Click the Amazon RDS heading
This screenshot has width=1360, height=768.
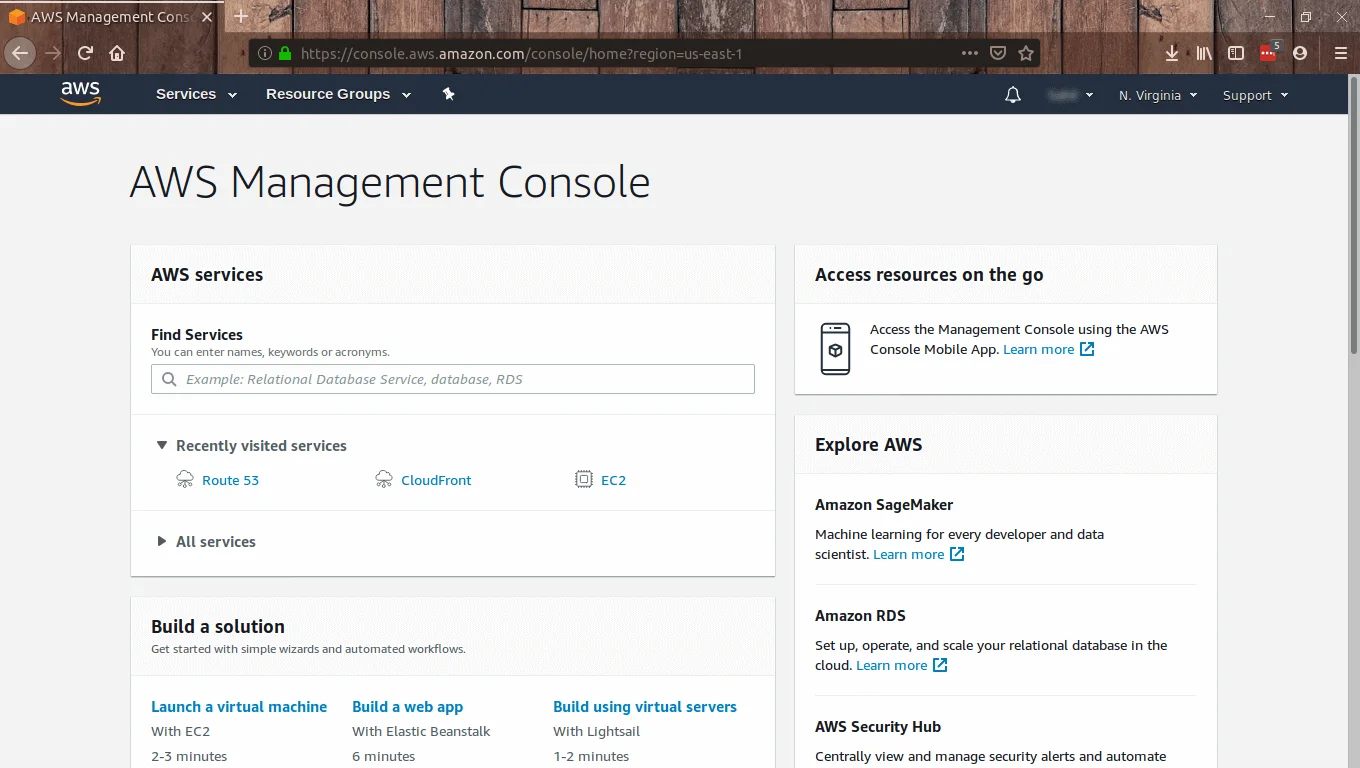[860, 616]
